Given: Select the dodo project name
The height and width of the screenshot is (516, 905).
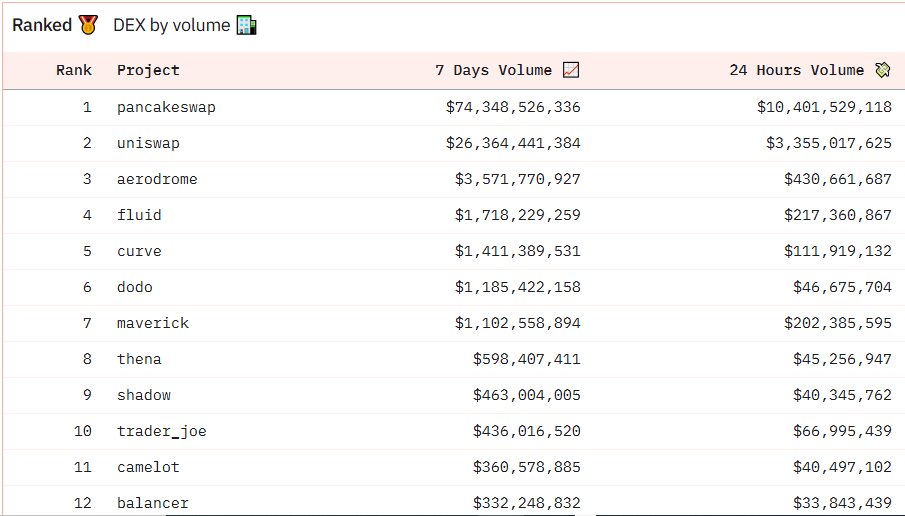Looking at the screenshot, I should tap(134, 287).
